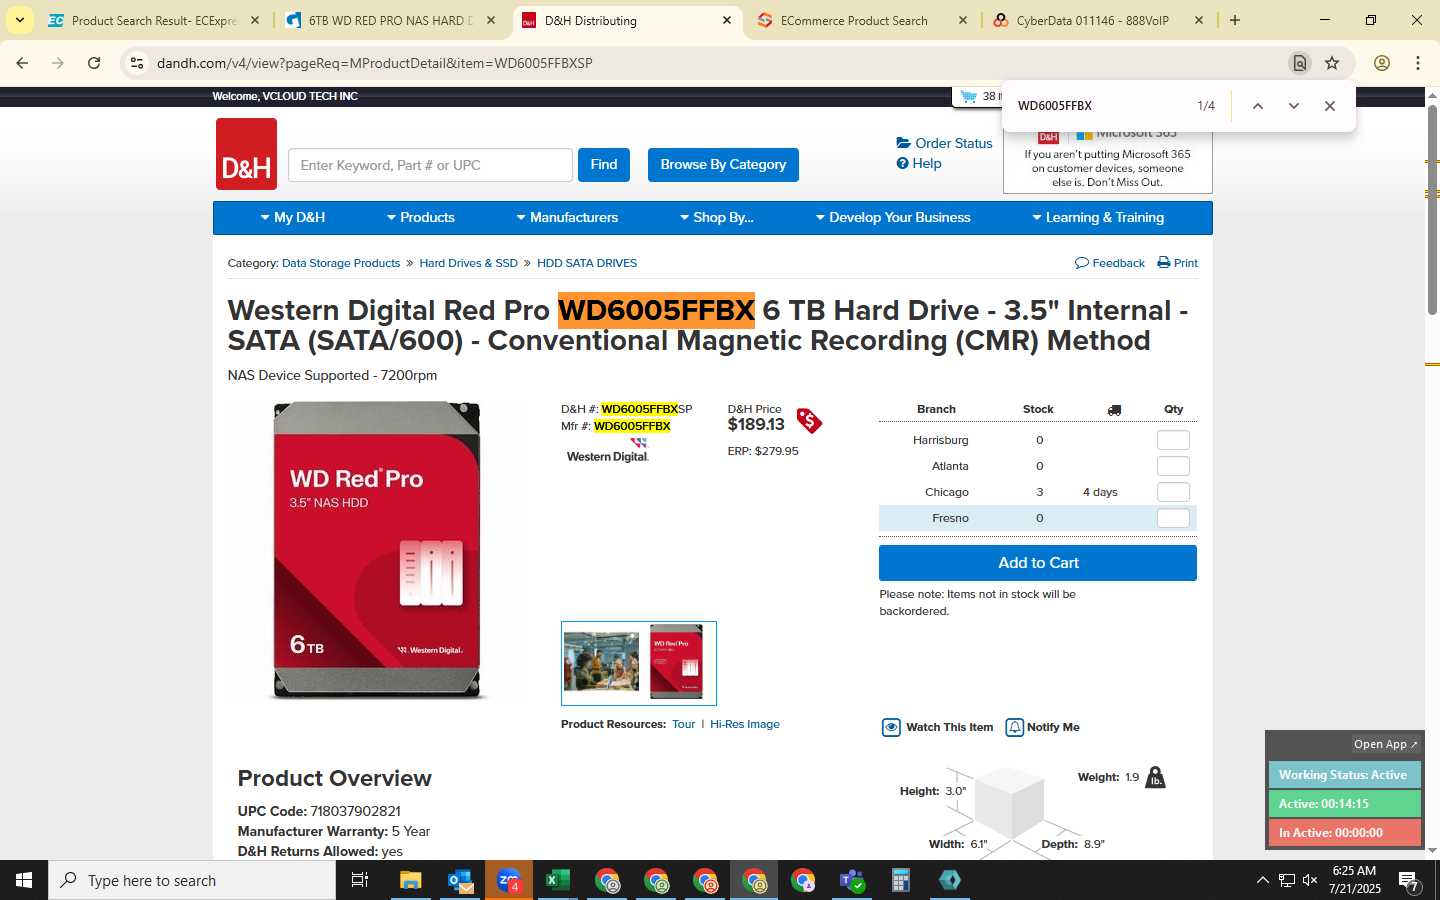Viewport: 1440px width, 900px height.
Task: Click the Google Lens search icon in the address bar
Action: [x=1299, y=63]
